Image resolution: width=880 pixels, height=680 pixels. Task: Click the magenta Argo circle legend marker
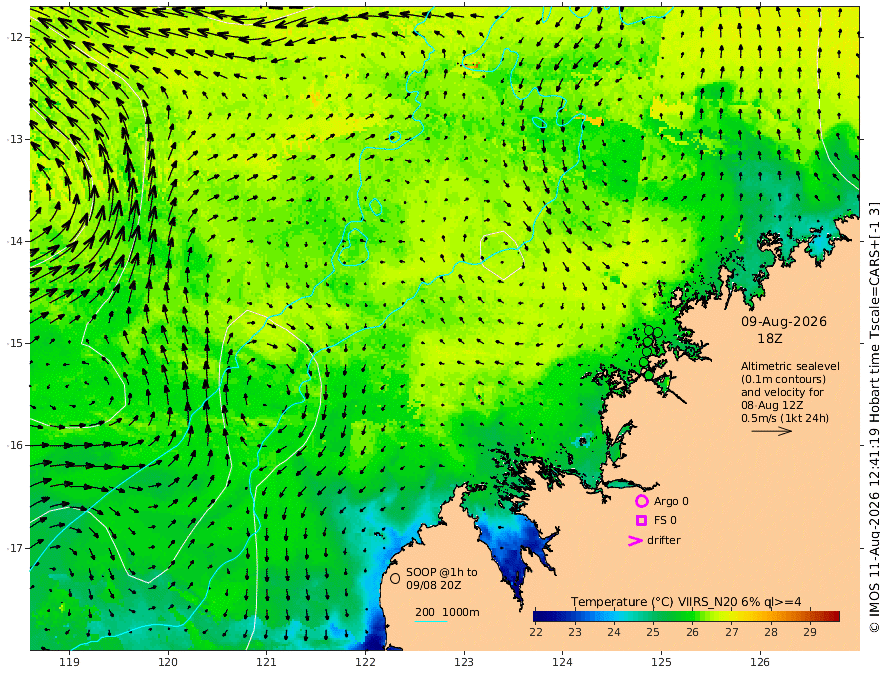[x=641, y=501]
